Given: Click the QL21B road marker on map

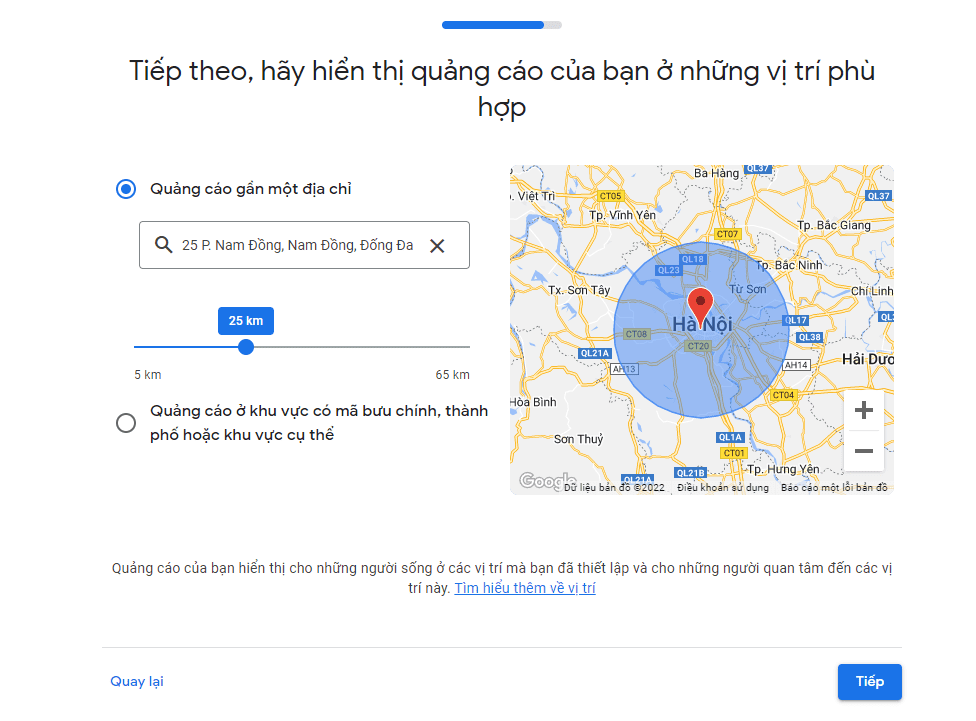Looking at the screenshot, I should (x=690, y=473).
